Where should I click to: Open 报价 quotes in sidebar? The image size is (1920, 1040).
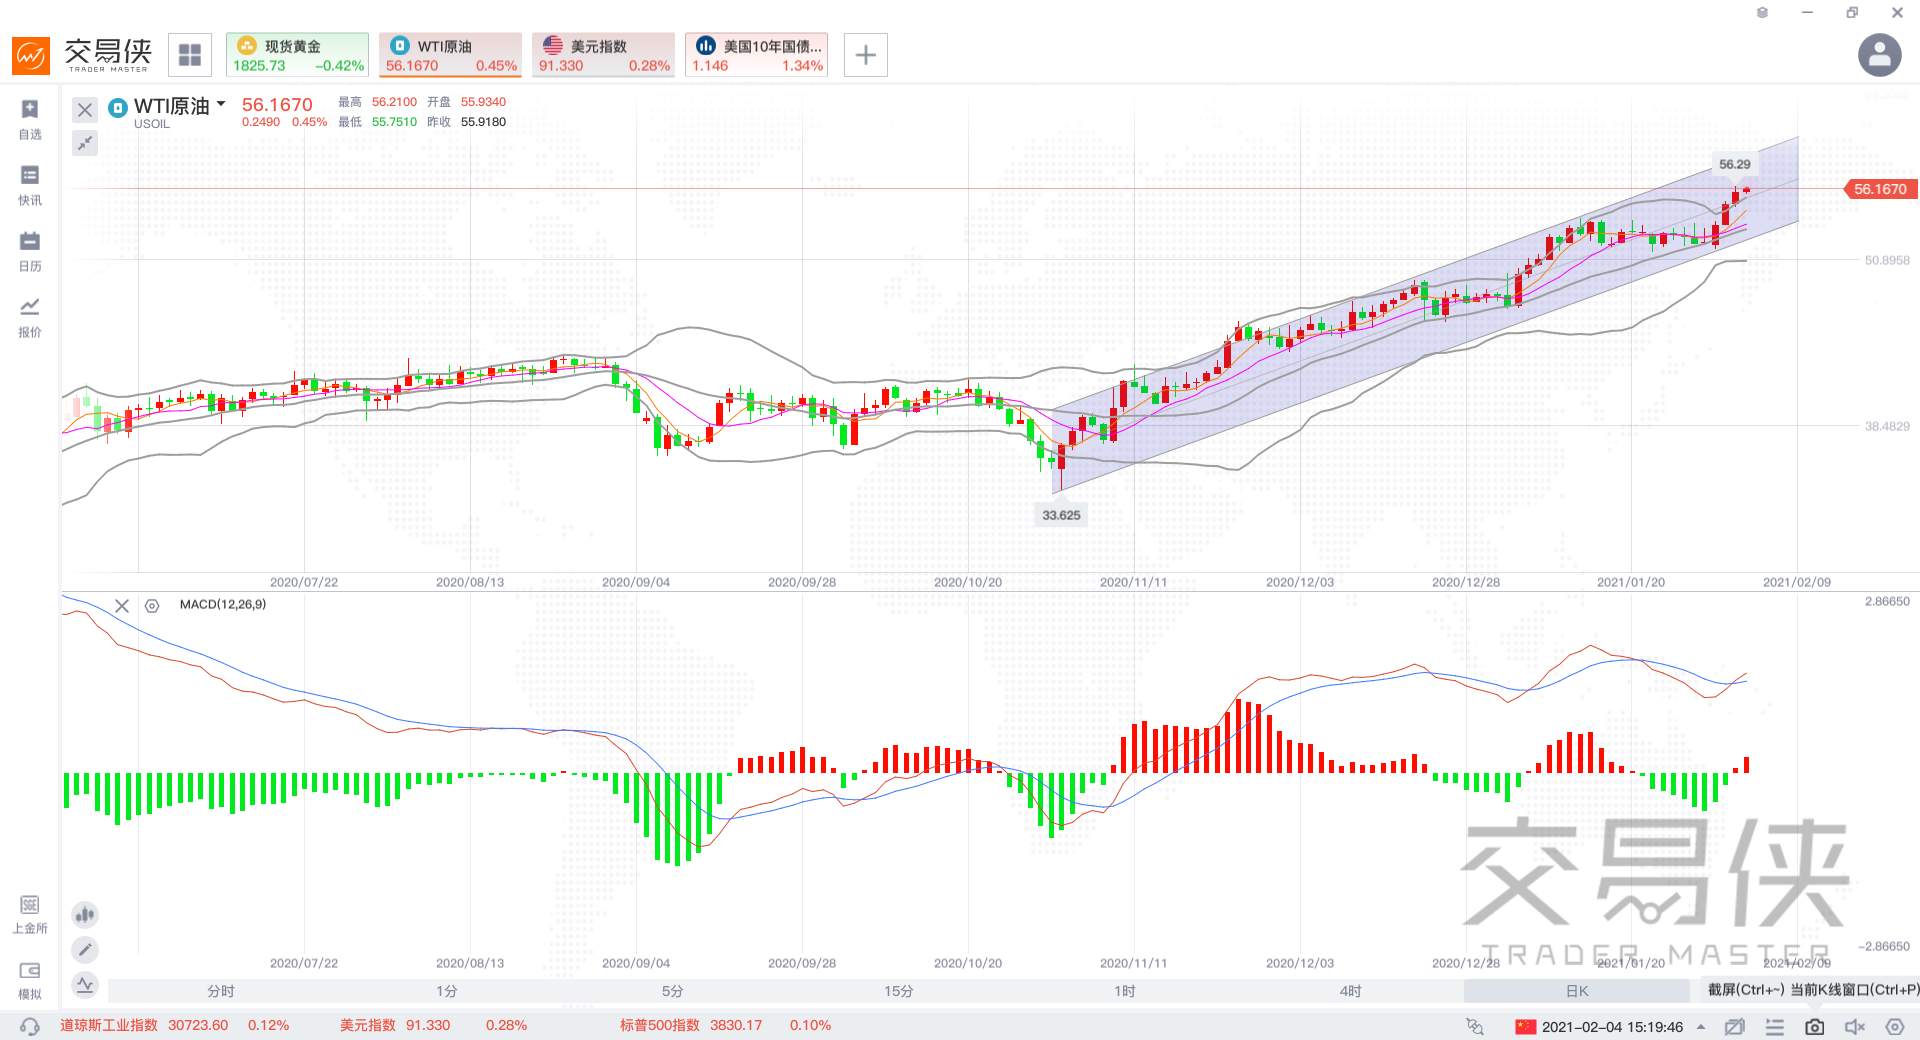[x=30, y=318]
